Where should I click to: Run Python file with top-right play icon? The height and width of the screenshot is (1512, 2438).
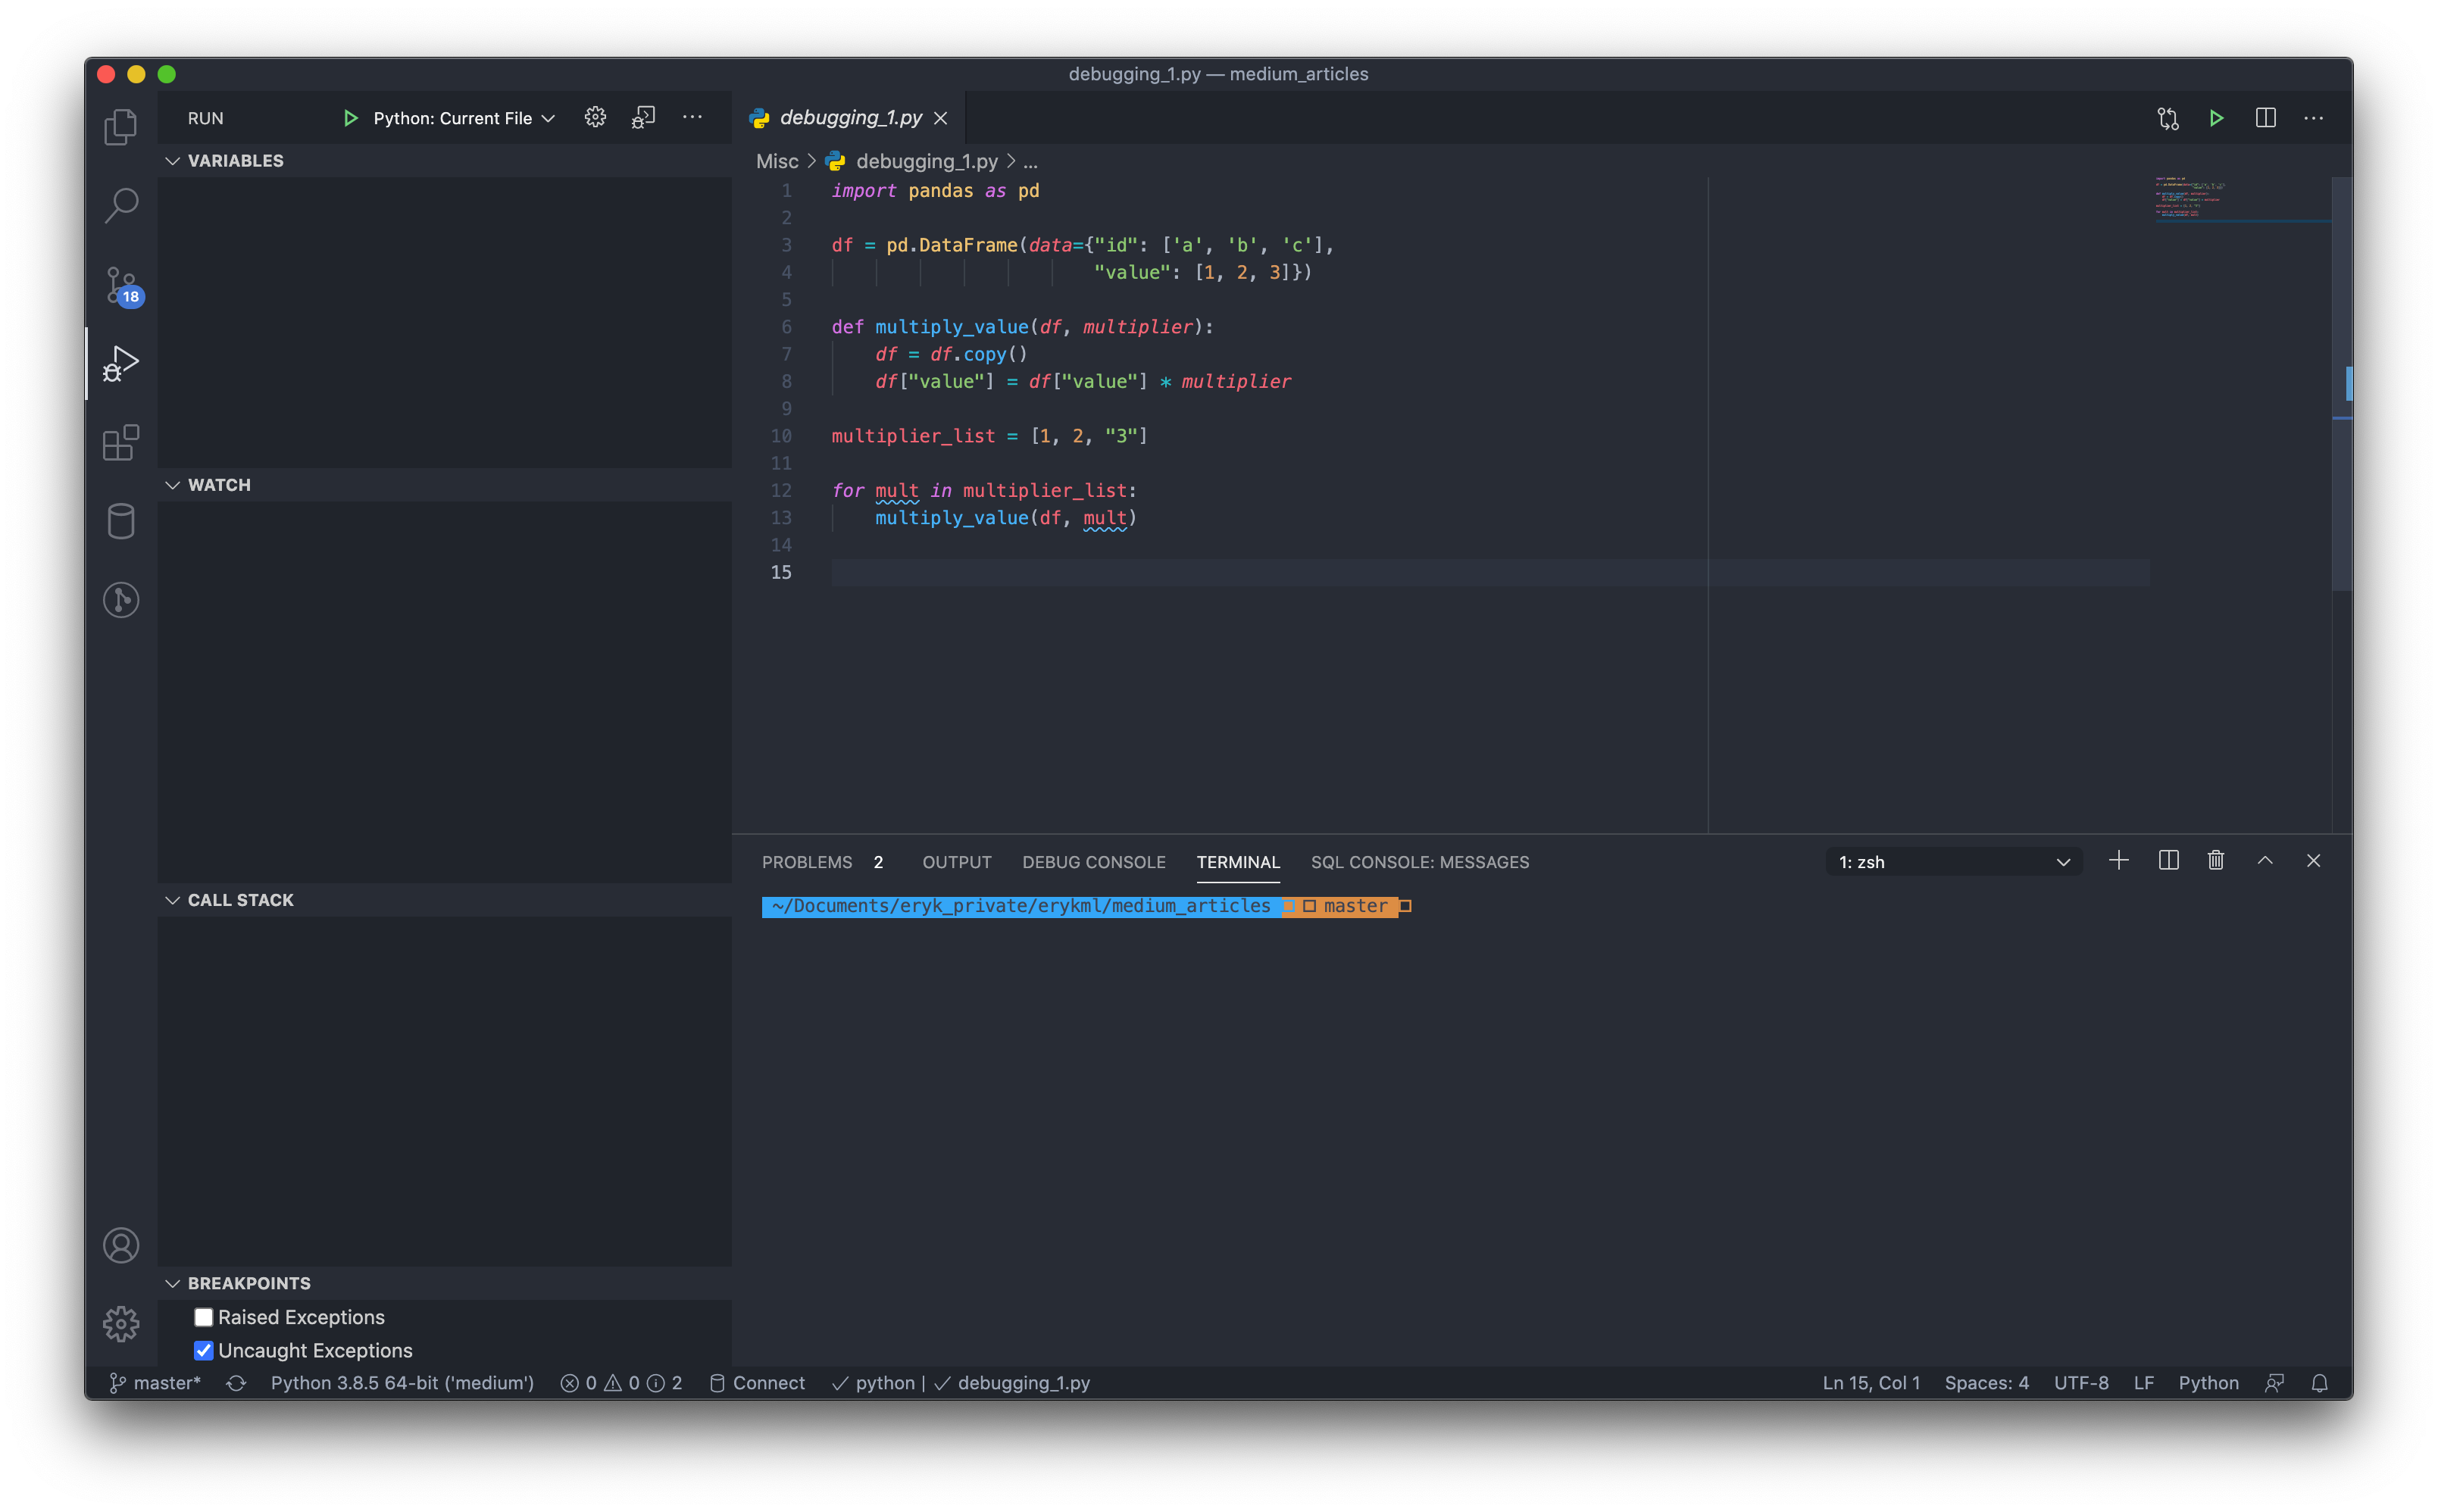click(x=2216, y=118)
